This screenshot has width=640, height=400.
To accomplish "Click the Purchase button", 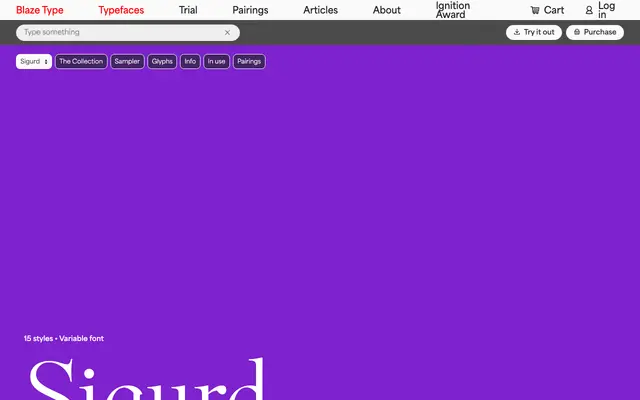I will 595,32.
